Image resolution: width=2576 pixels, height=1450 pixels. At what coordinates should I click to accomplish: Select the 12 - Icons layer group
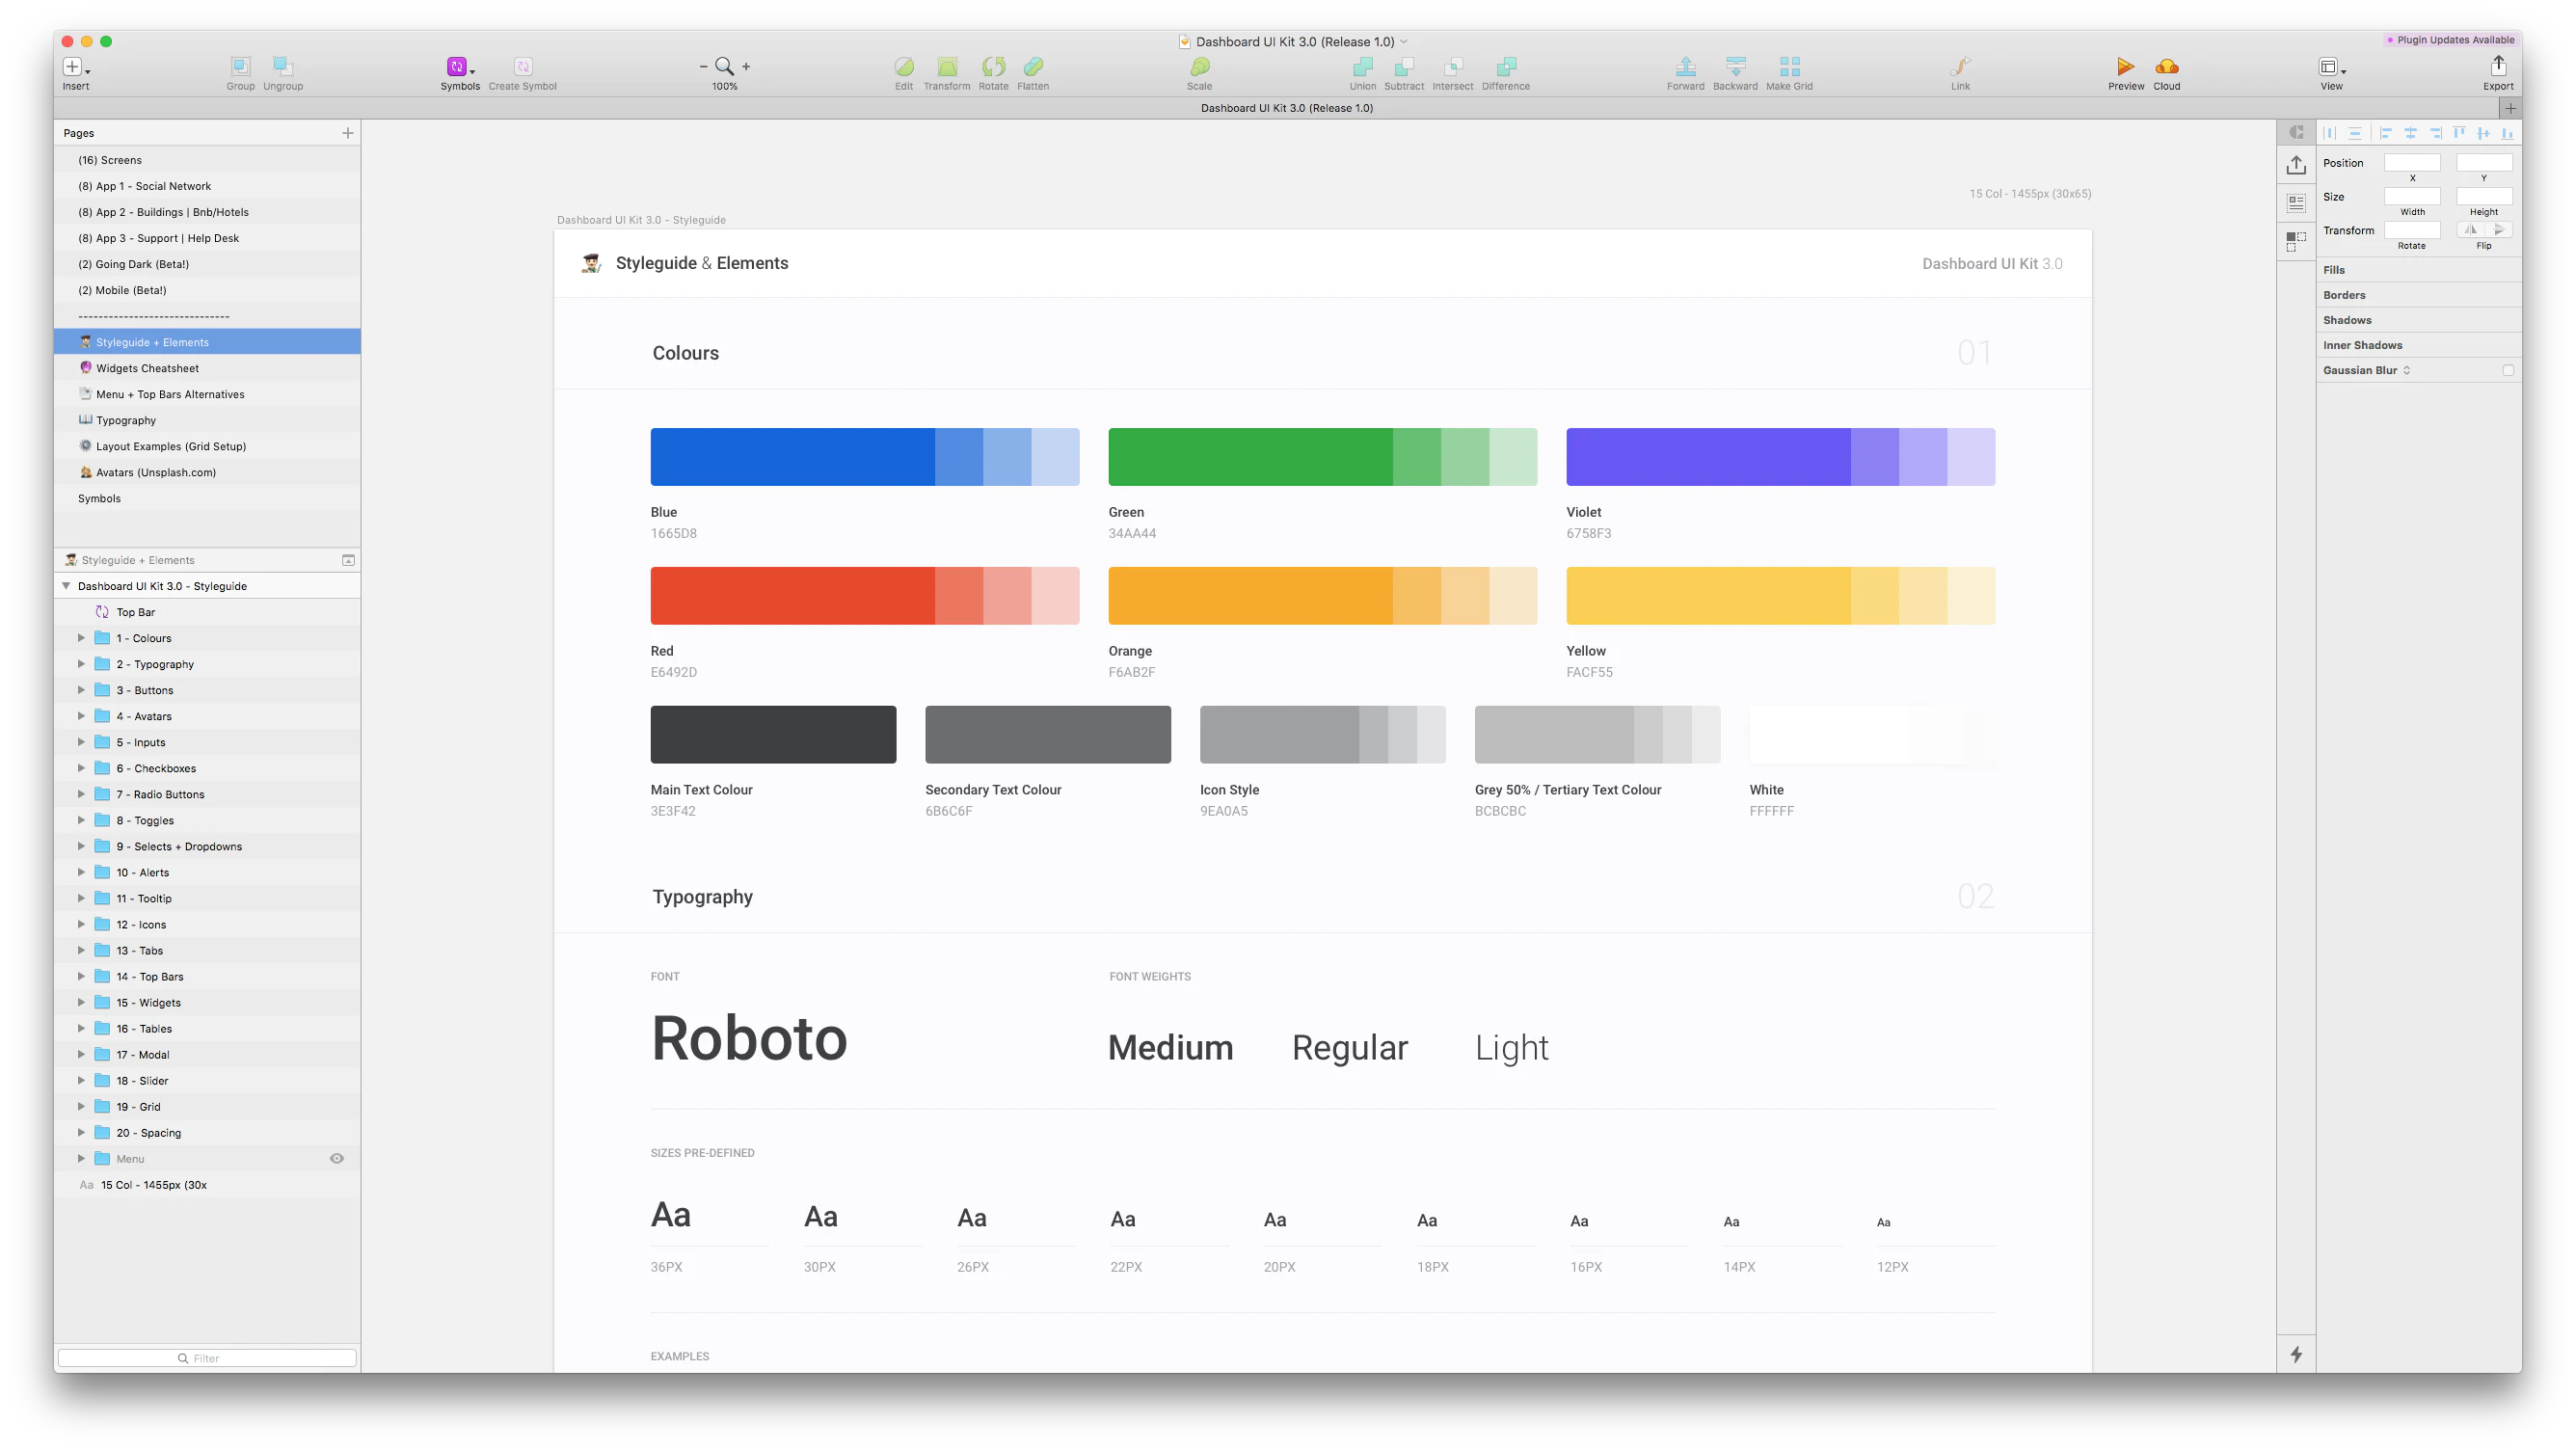(x=207, y=924)
